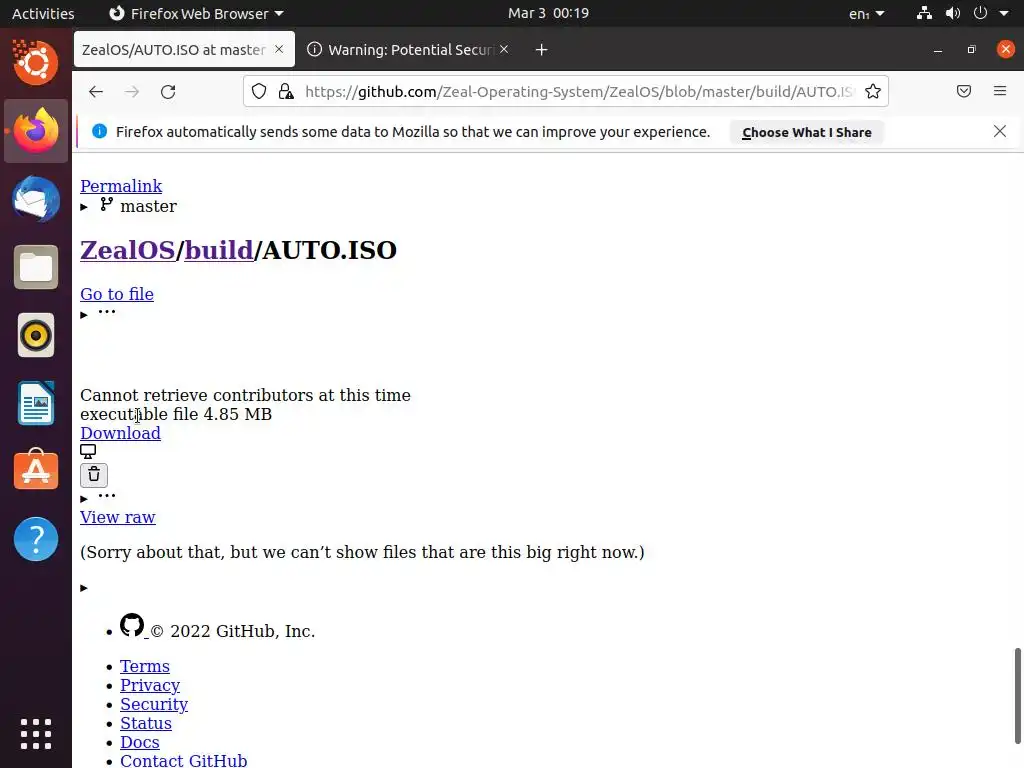Go back to the previous page
The height and width of the screenshot is (768, 1024).
[96, 91]
